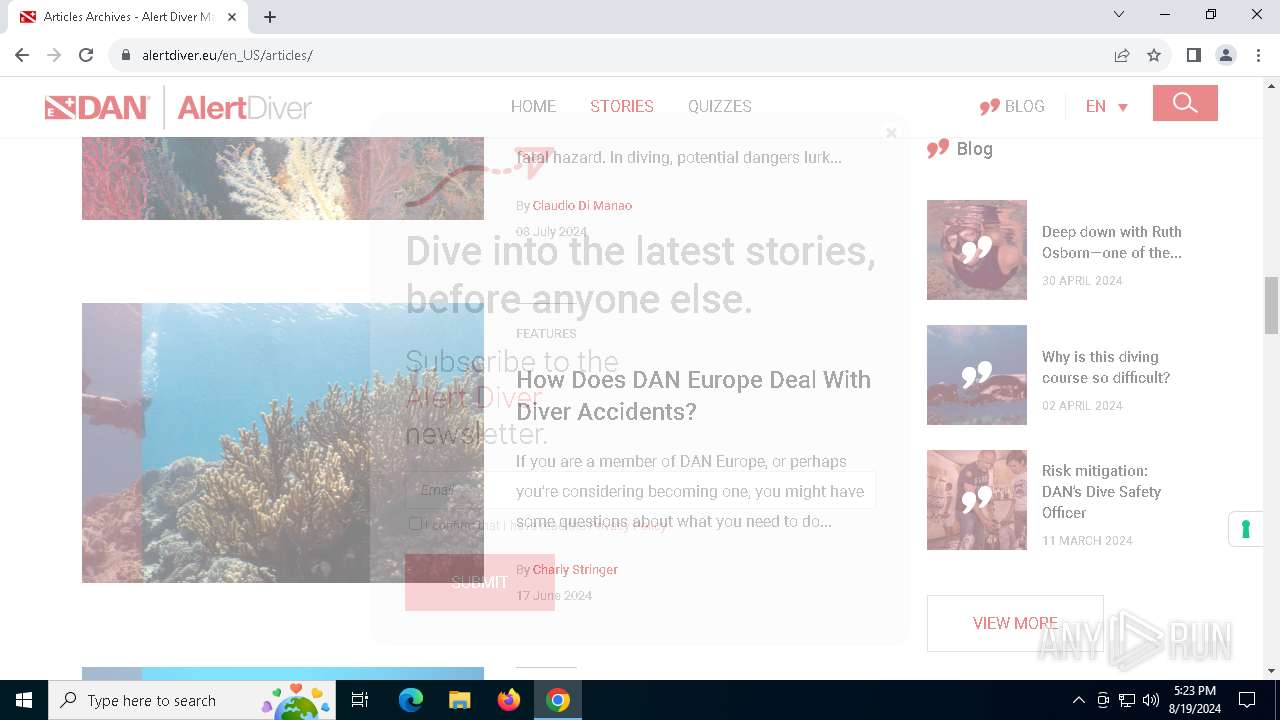Click author Claudio Di Manao link
Screen dimensions: 1280x720
[x=582, y=205]
